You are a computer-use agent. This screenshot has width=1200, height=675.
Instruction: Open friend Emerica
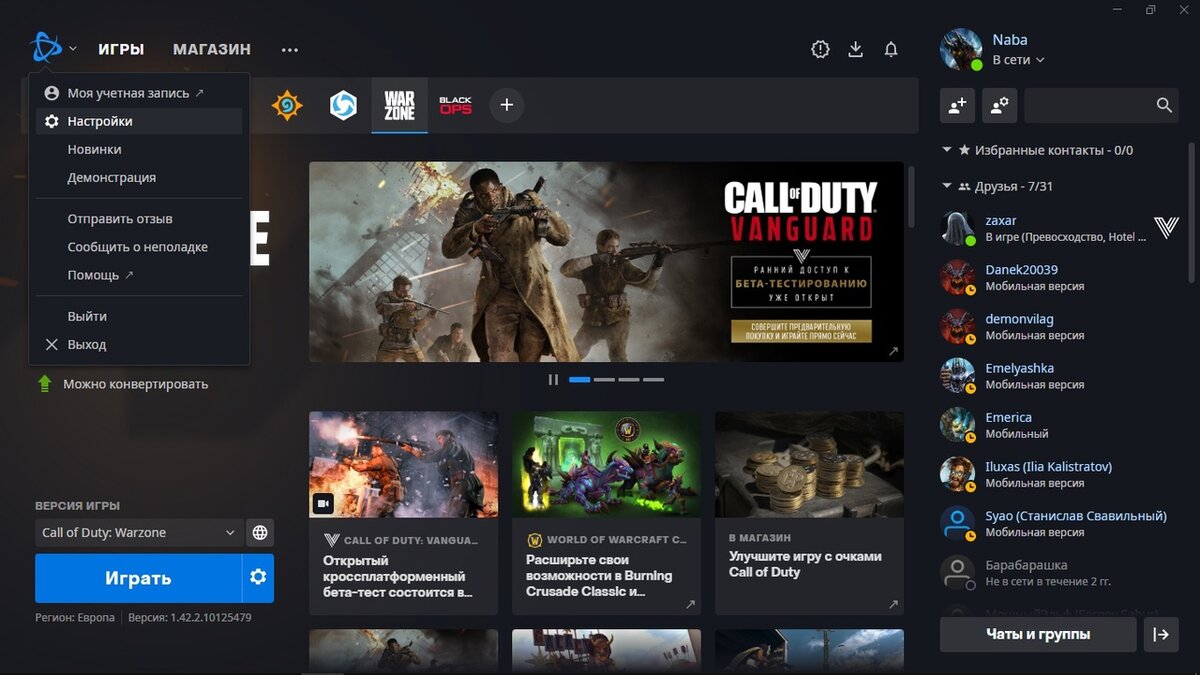(1060, 425)
